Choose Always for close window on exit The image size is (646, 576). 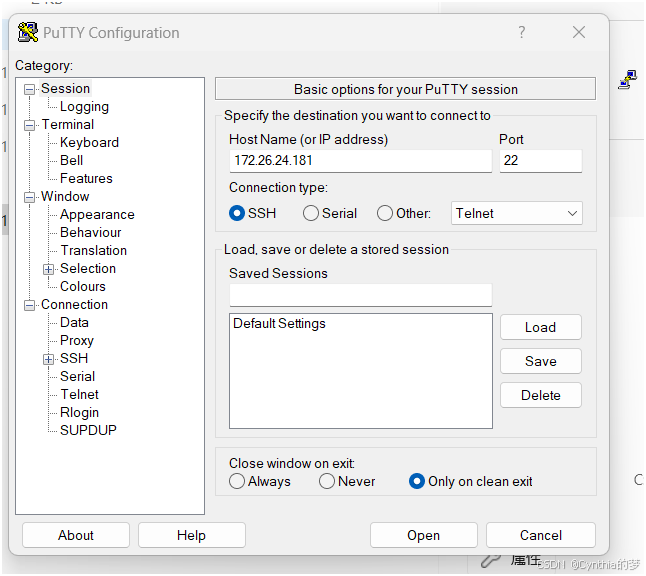tap(237, 481)
